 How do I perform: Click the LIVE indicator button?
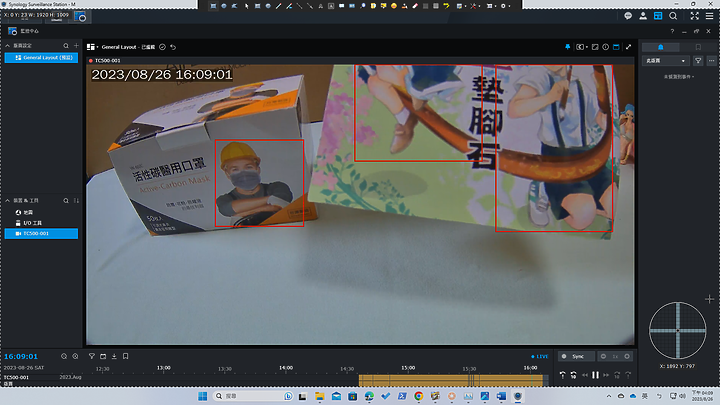540,356
